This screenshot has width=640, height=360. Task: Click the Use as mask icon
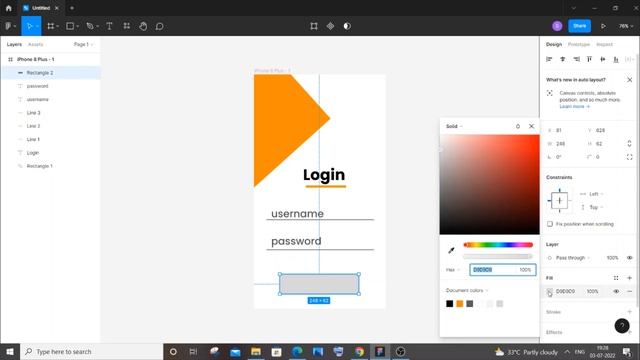(x=347, y=26)
